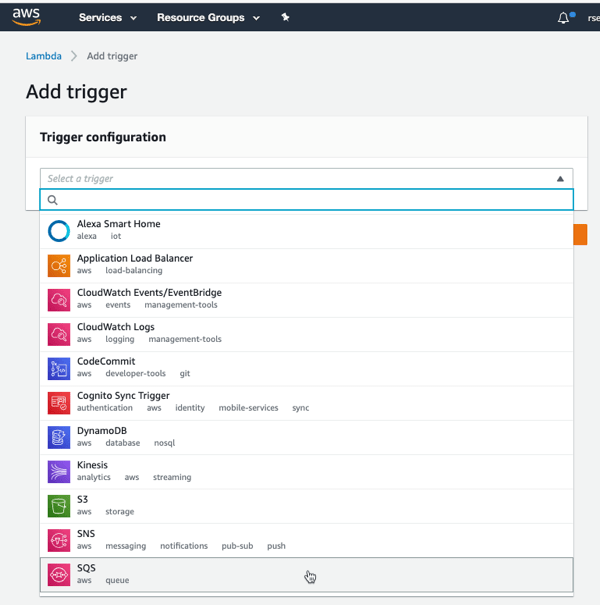Open the notifications bell icon
The width and height of the screenshot is (600, 605).
pyautogui.click(x=563, y=18)
